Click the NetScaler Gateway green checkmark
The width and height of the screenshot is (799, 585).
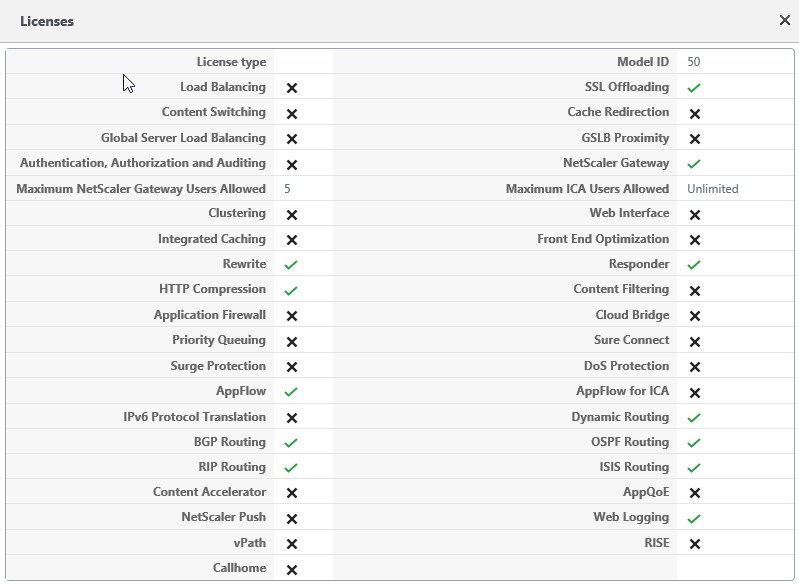(x=694, y=164)
